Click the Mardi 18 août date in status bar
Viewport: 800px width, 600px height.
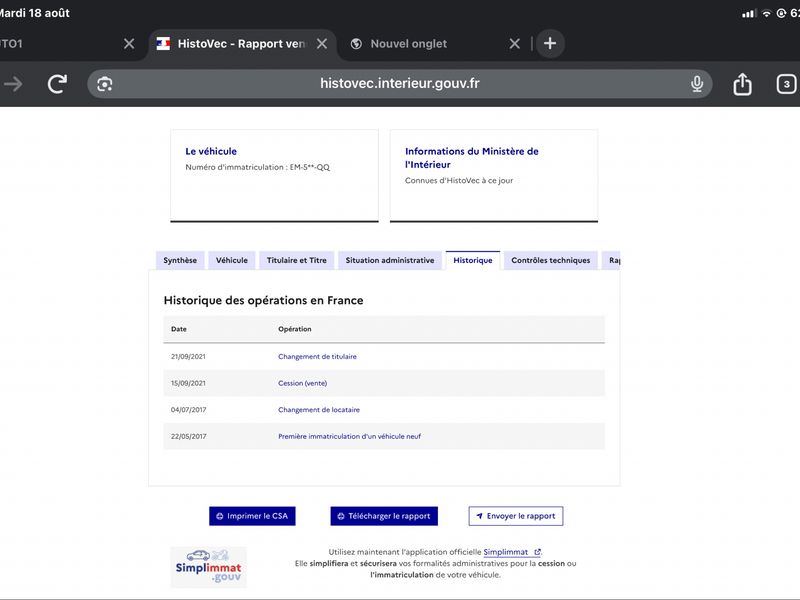[x=35, y=13]
